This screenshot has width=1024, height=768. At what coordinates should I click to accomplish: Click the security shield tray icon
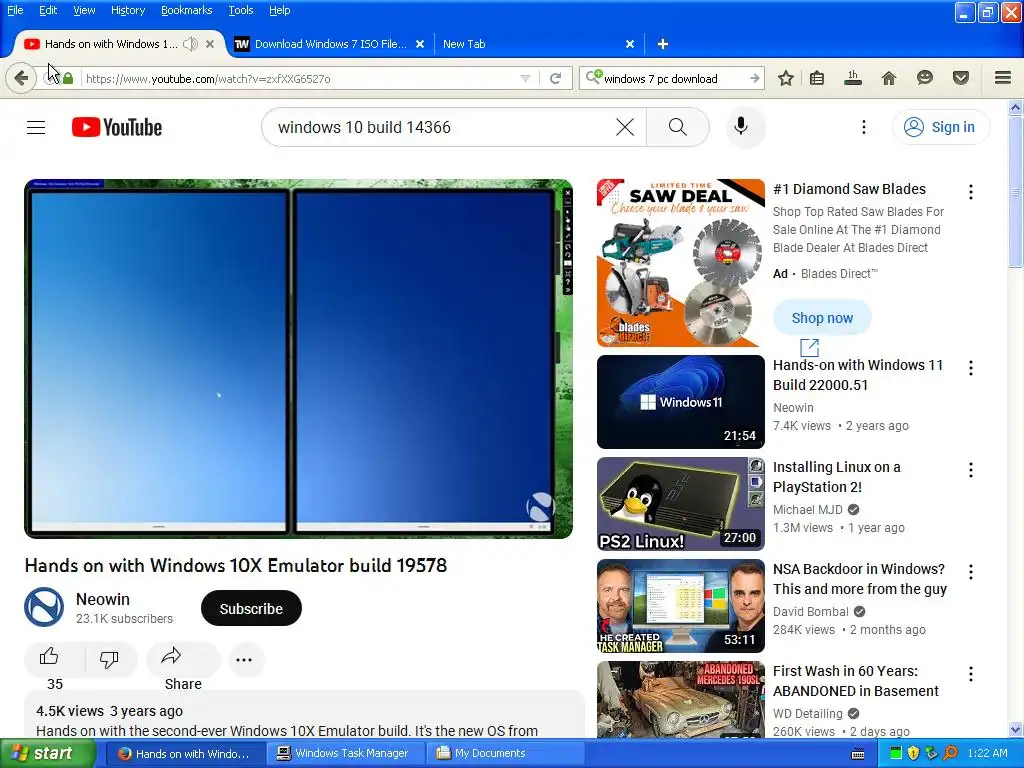point(914,753)
